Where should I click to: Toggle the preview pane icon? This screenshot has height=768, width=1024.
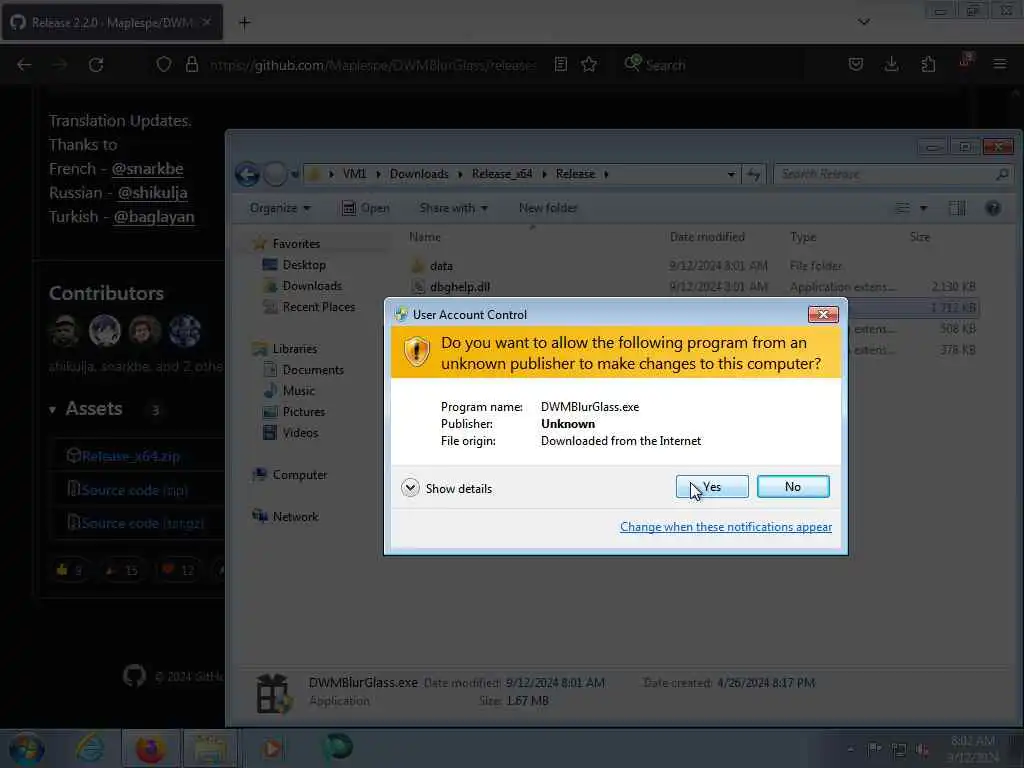click(957, 208)
